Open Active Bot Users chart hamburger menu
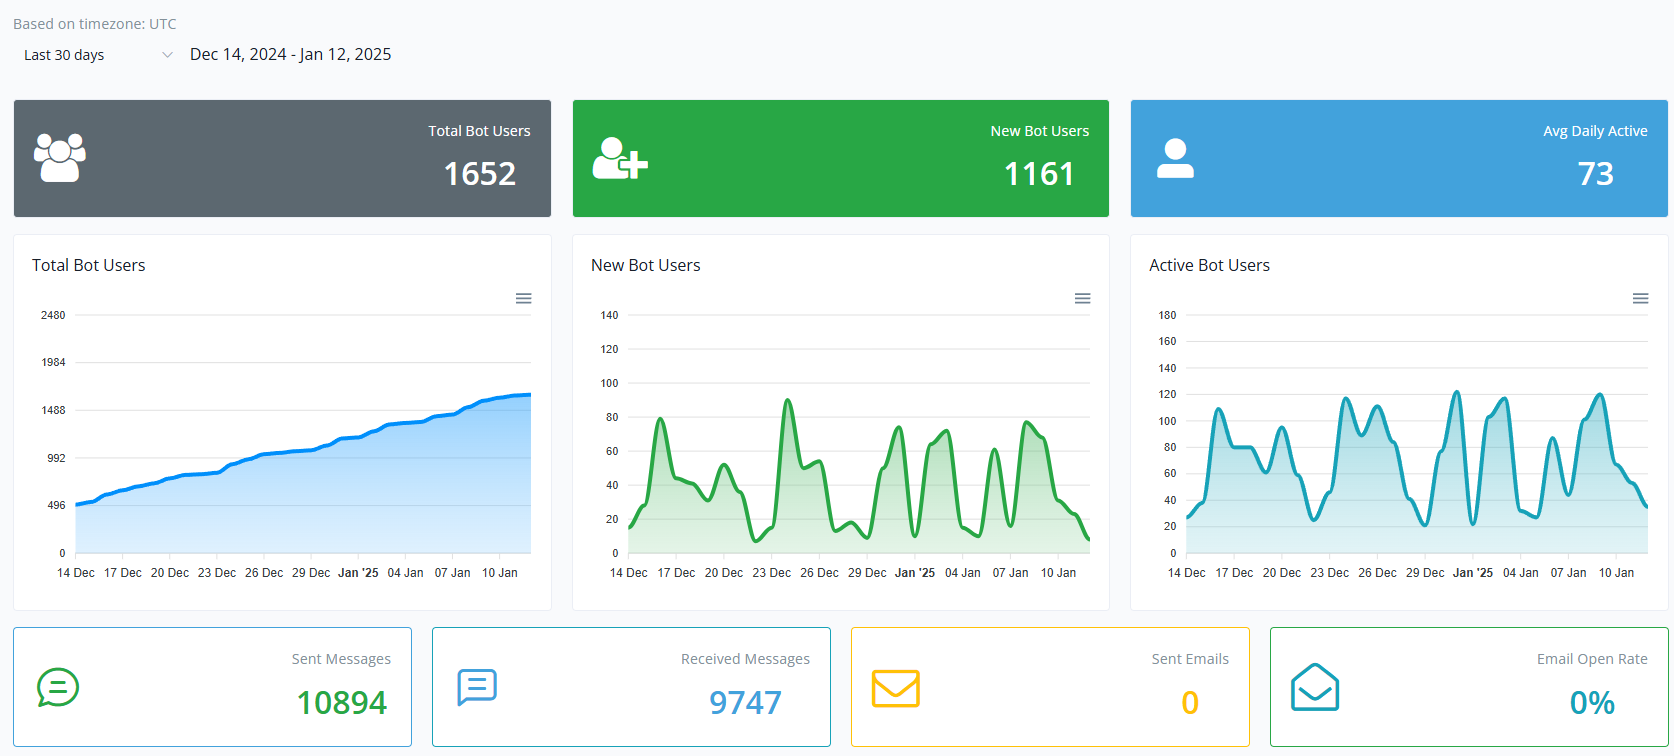This screenshot has height=756, width=1674. (x=1640, y=299)
